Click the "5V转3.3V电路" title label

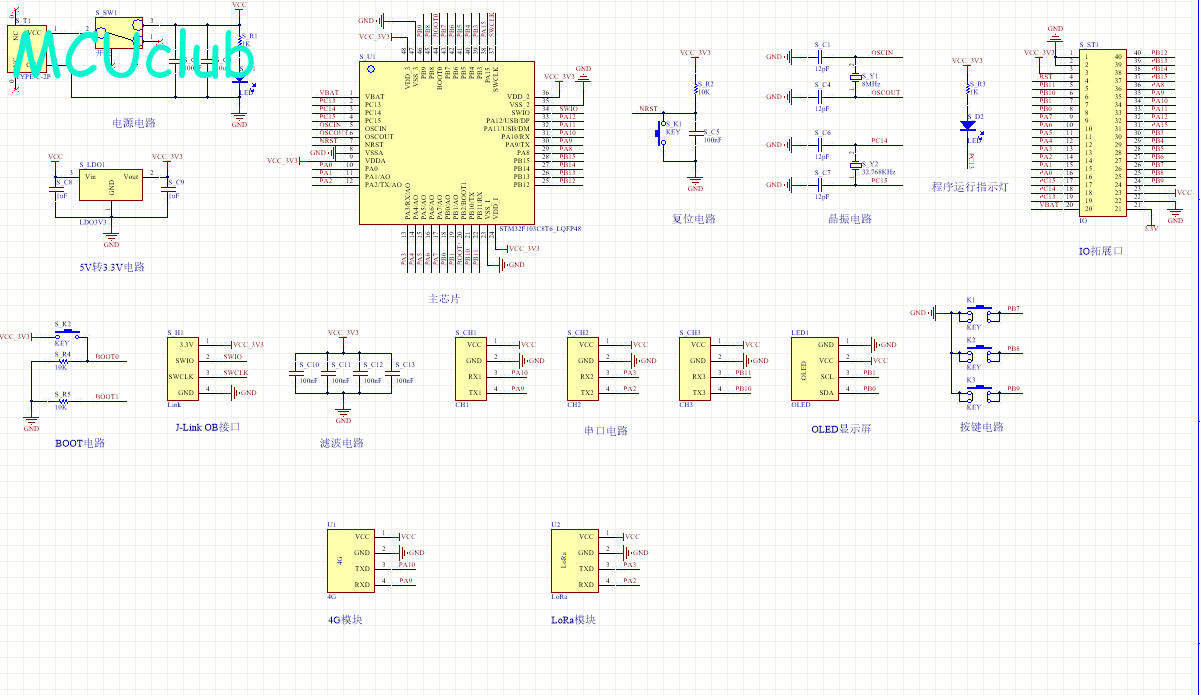[x=112, y=267]
